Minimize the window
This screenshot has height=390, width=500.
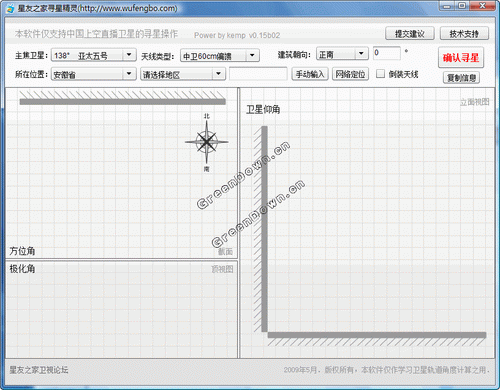click(x=447, y=6)
